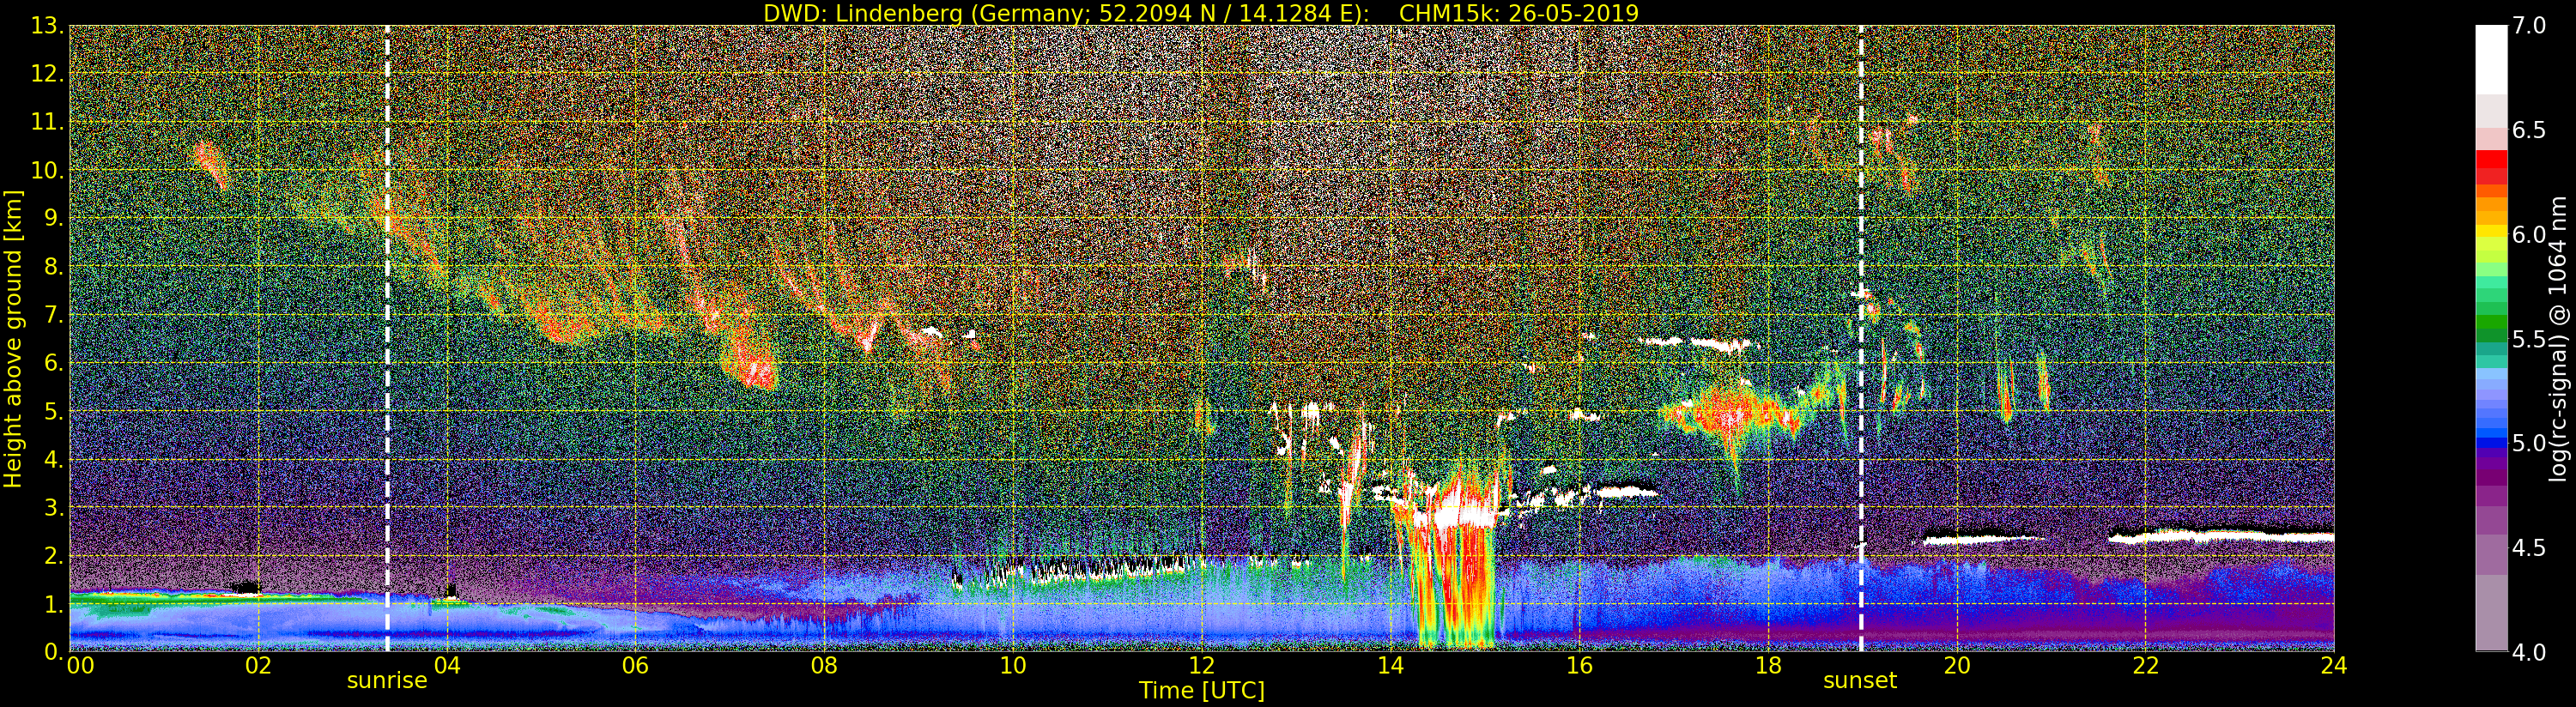This screenshot has width=2576, height=707.
Task: Click the "24" time axis tick label
Action: click(x=2334, y=665)
